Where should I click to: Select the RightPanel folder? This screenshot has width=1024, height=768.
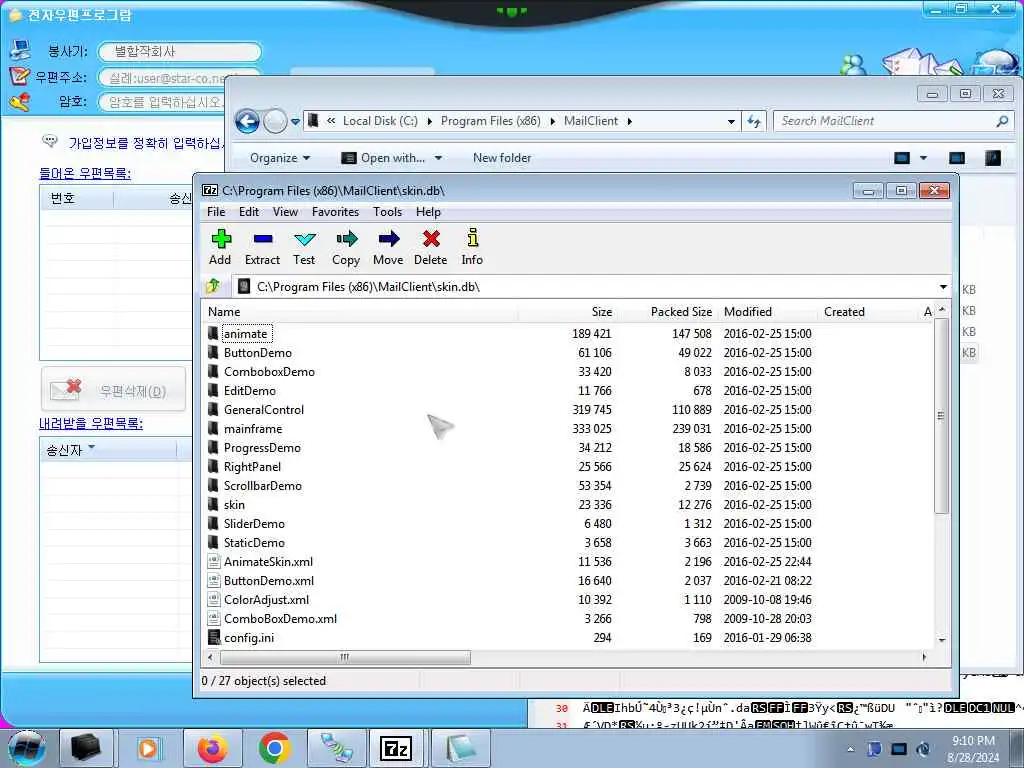[252, 466]
